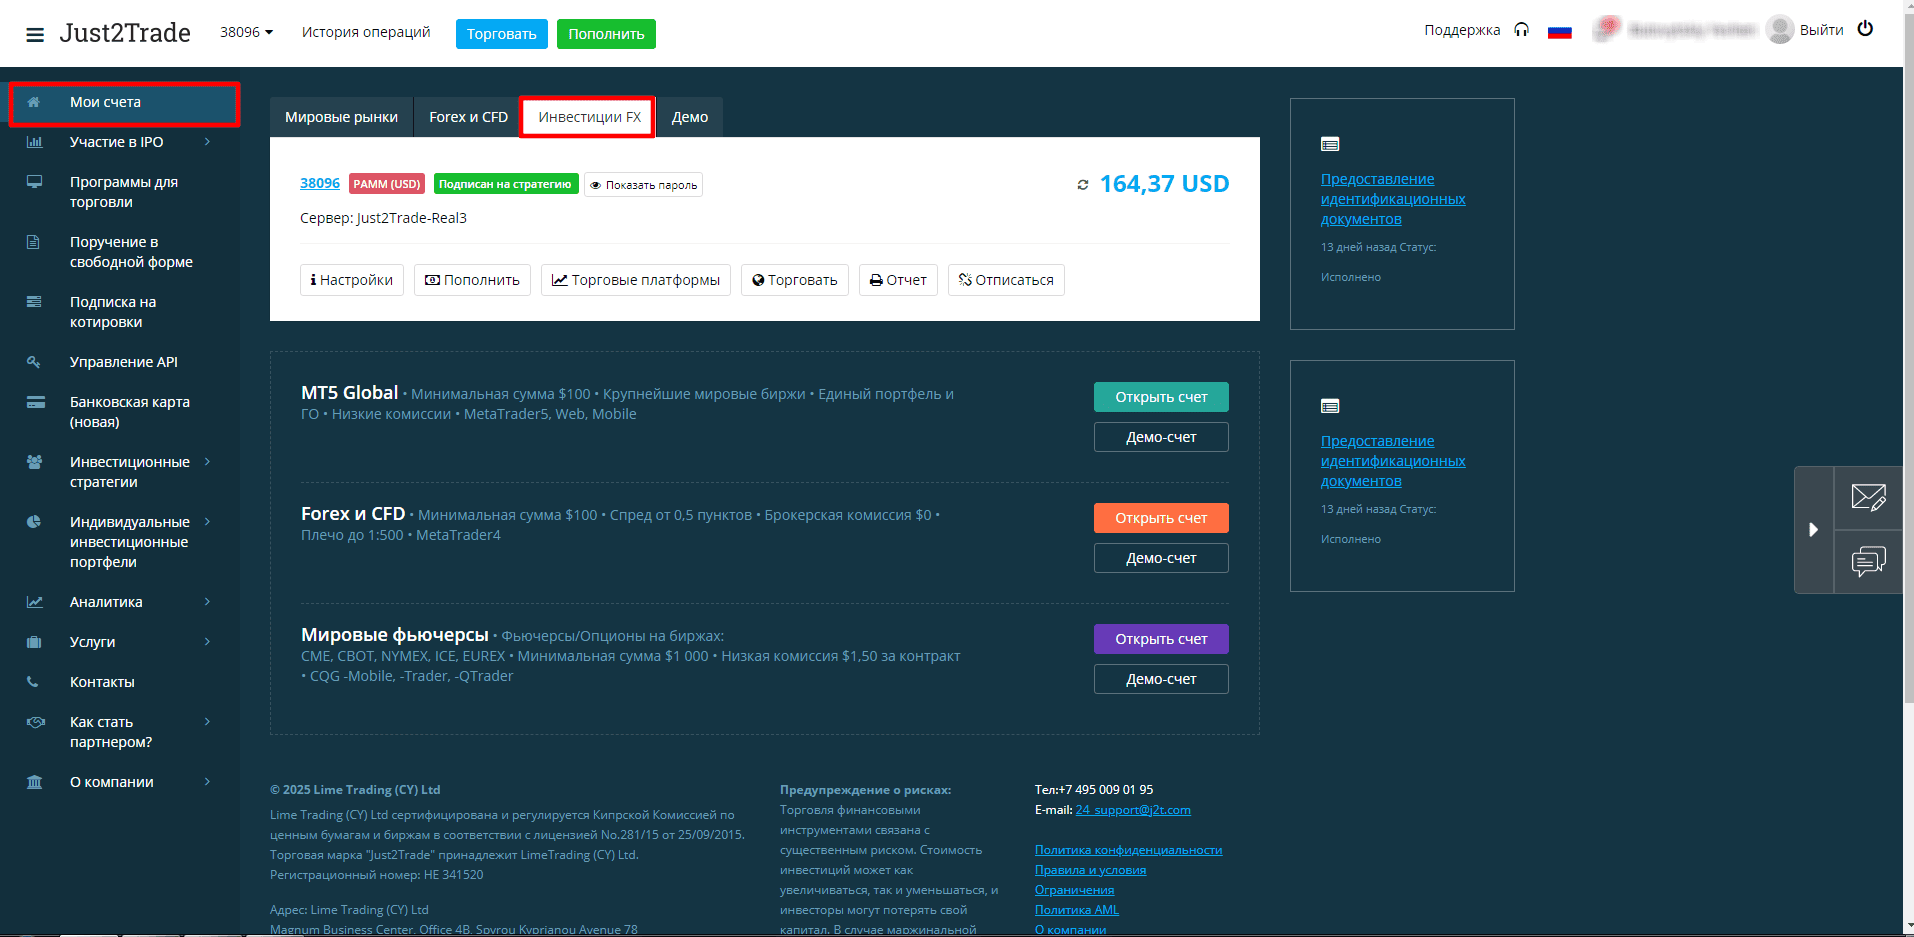This screenshot has height=937, width=1914.
Task: Switch to Мировые рынки tab
Action: (x=341, y=117)
